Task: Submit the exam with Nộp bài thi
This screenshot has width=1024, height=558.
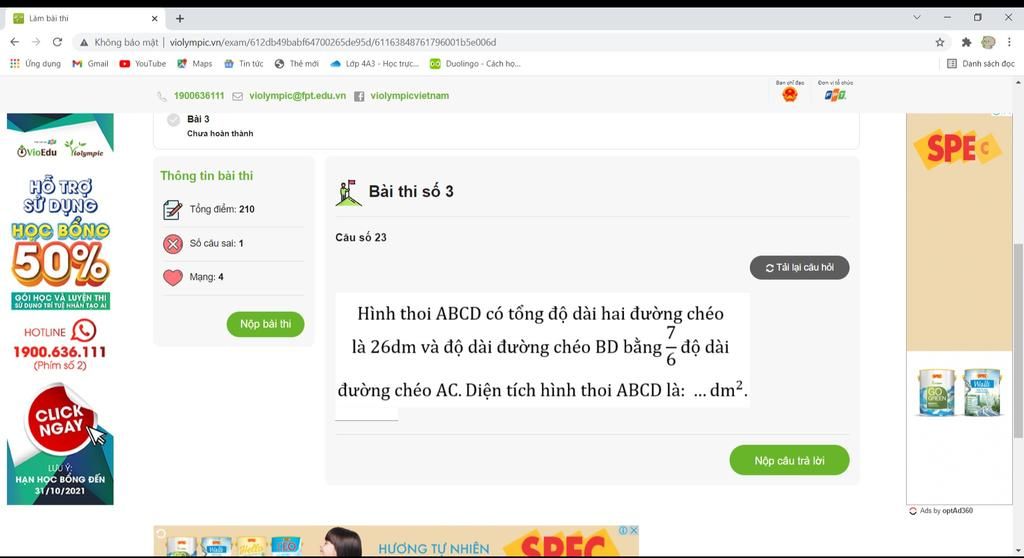Action: click(265, 324)
